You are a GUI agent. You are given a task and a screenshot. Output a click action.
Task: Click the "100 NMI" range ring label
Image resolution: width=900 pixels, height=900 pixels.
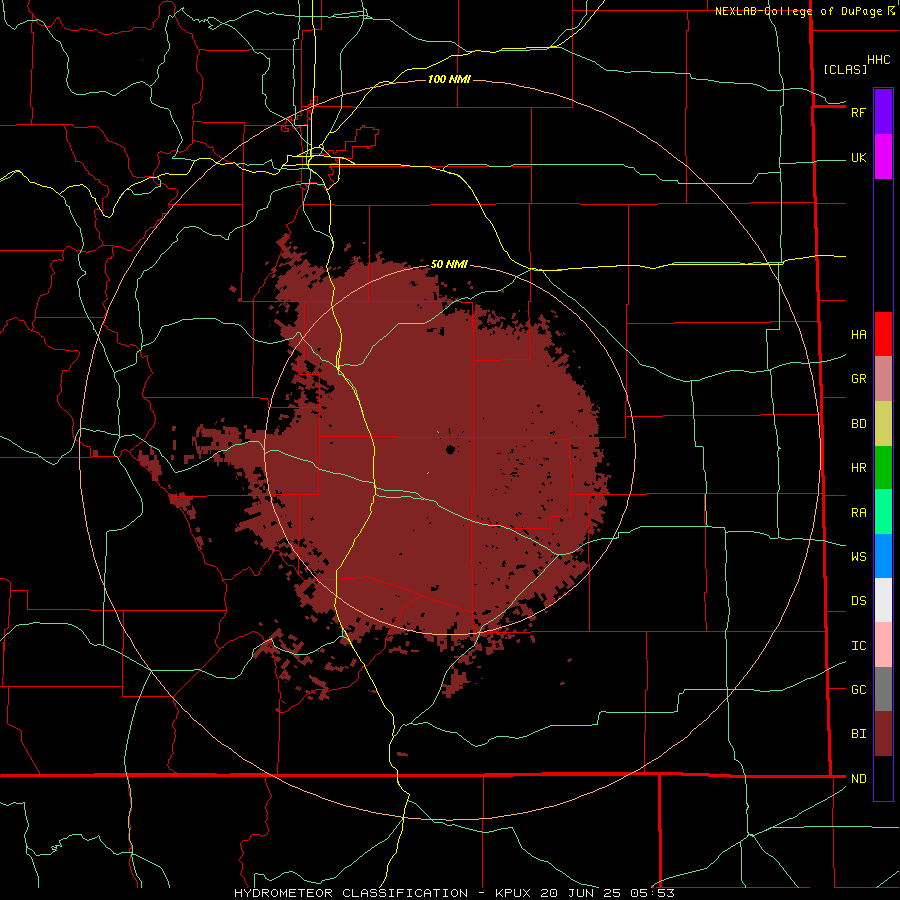[449, 79]
